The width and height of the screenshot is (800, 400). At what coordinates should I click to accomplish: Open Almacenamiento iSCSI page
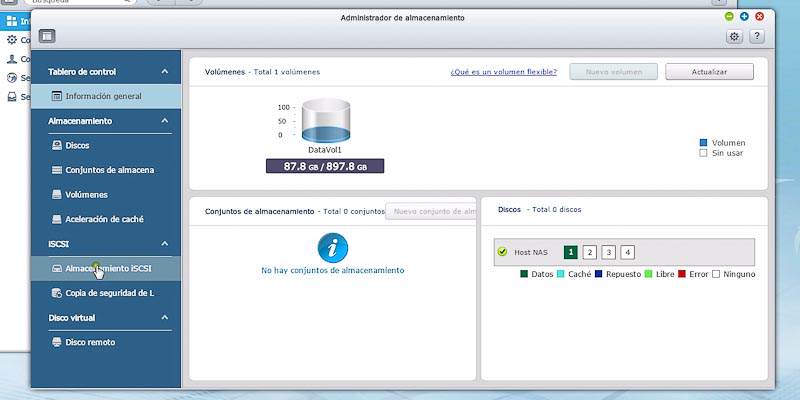click(x=106, y=268)
